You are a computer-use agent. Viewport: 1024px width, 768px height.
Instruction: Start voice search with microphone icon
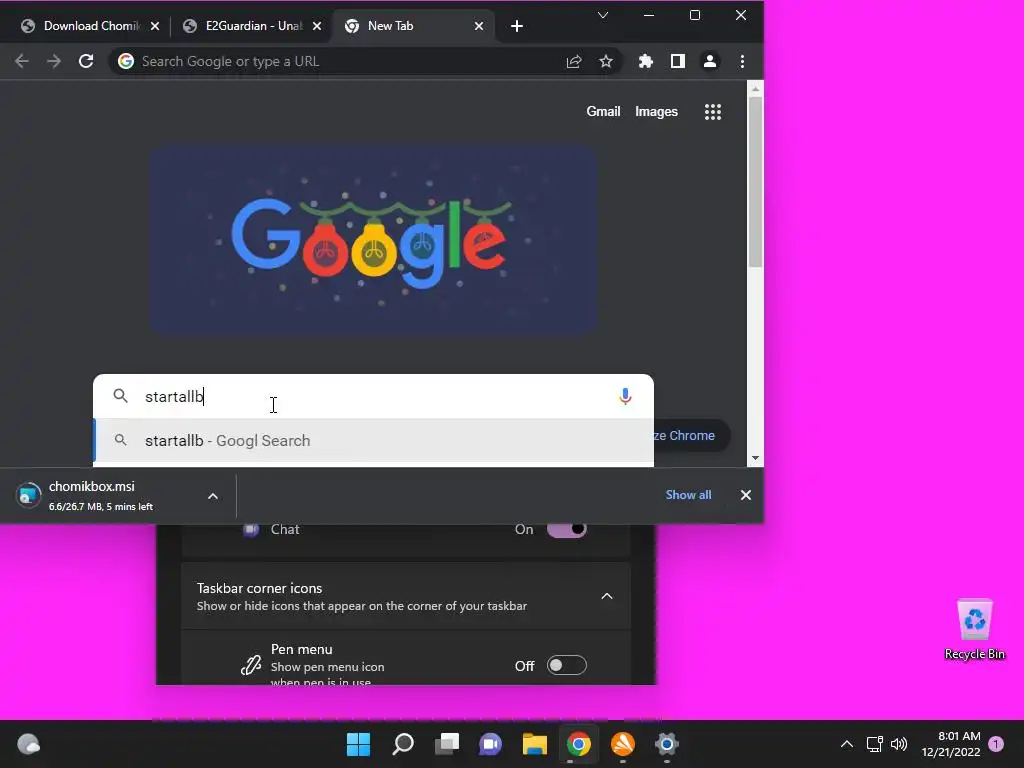click(x=625, y=396)
